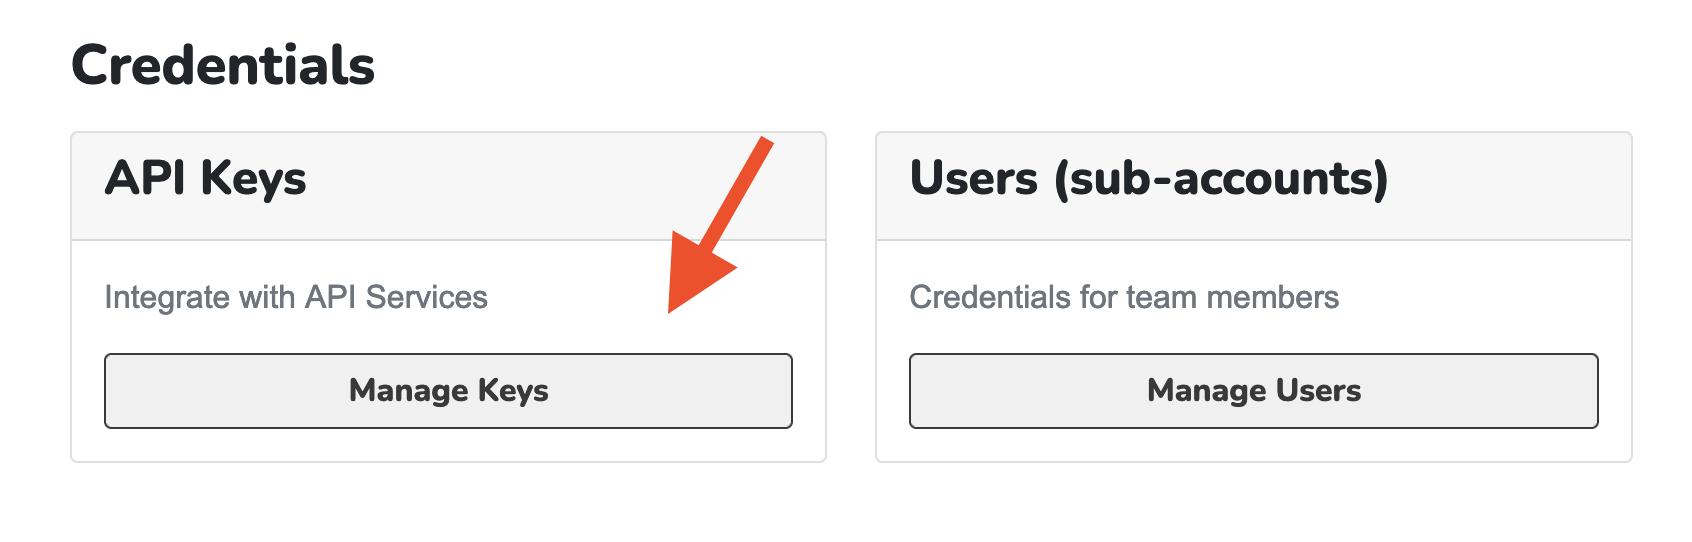Click the Manage Keys button

pos(448,391)
